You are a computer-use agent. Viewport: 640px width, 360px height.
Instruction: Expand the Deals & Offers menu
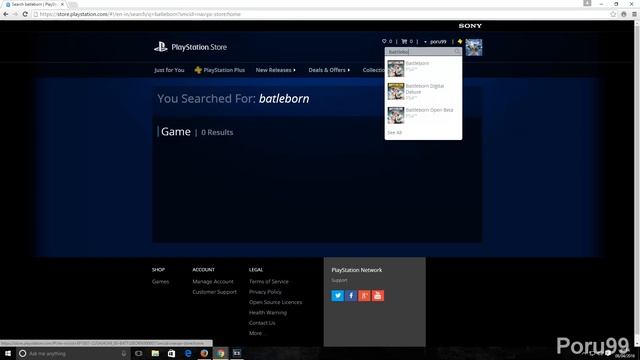(x=329, y=70)
